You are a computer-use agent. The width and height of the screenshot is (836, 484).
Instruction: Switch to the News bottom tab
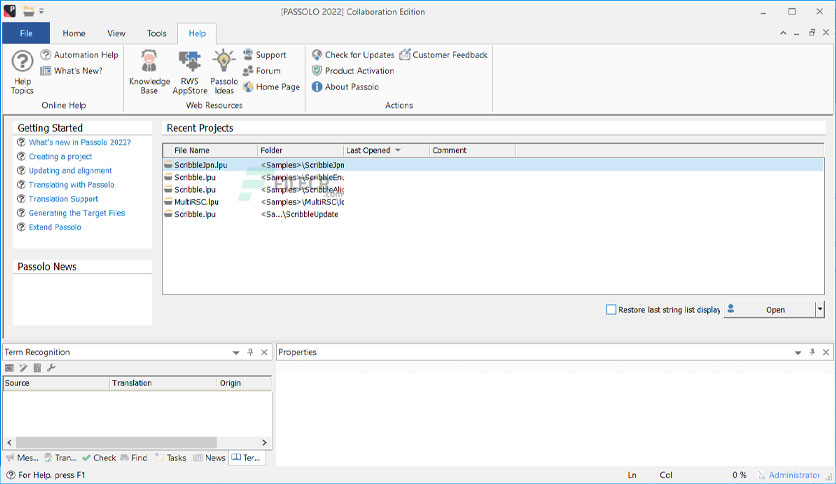[x=210, y=458]
